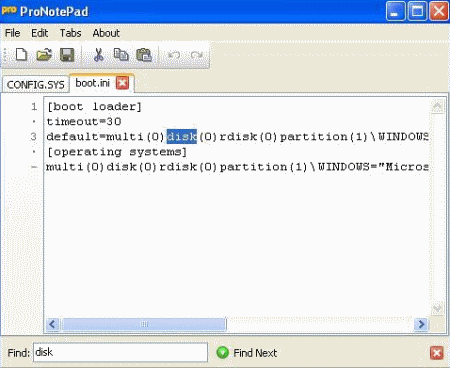Screen dimensions: 450x368
Task: Maximize the ProNotePad window
Action: tap(417, 11)
